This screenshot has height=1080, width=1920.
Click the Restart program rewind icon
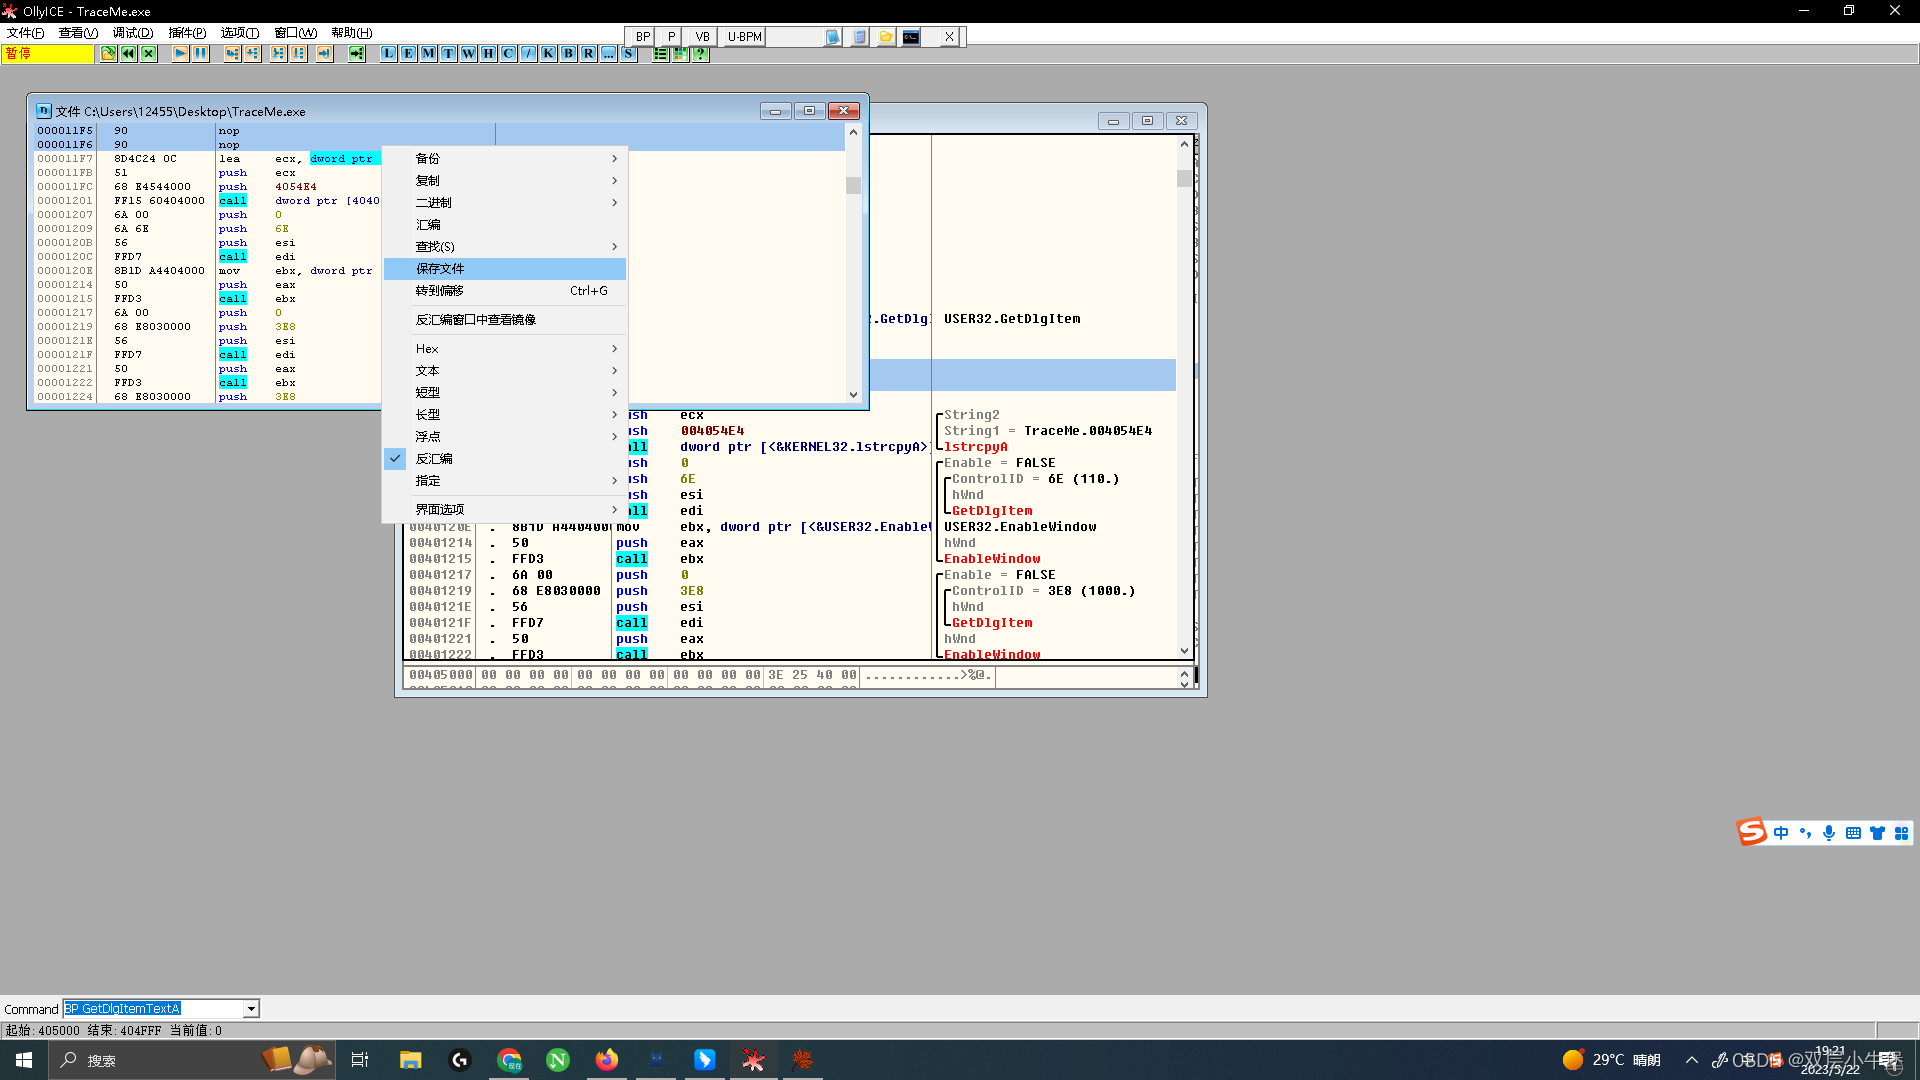pyautogui.click(x=128, y=54)
